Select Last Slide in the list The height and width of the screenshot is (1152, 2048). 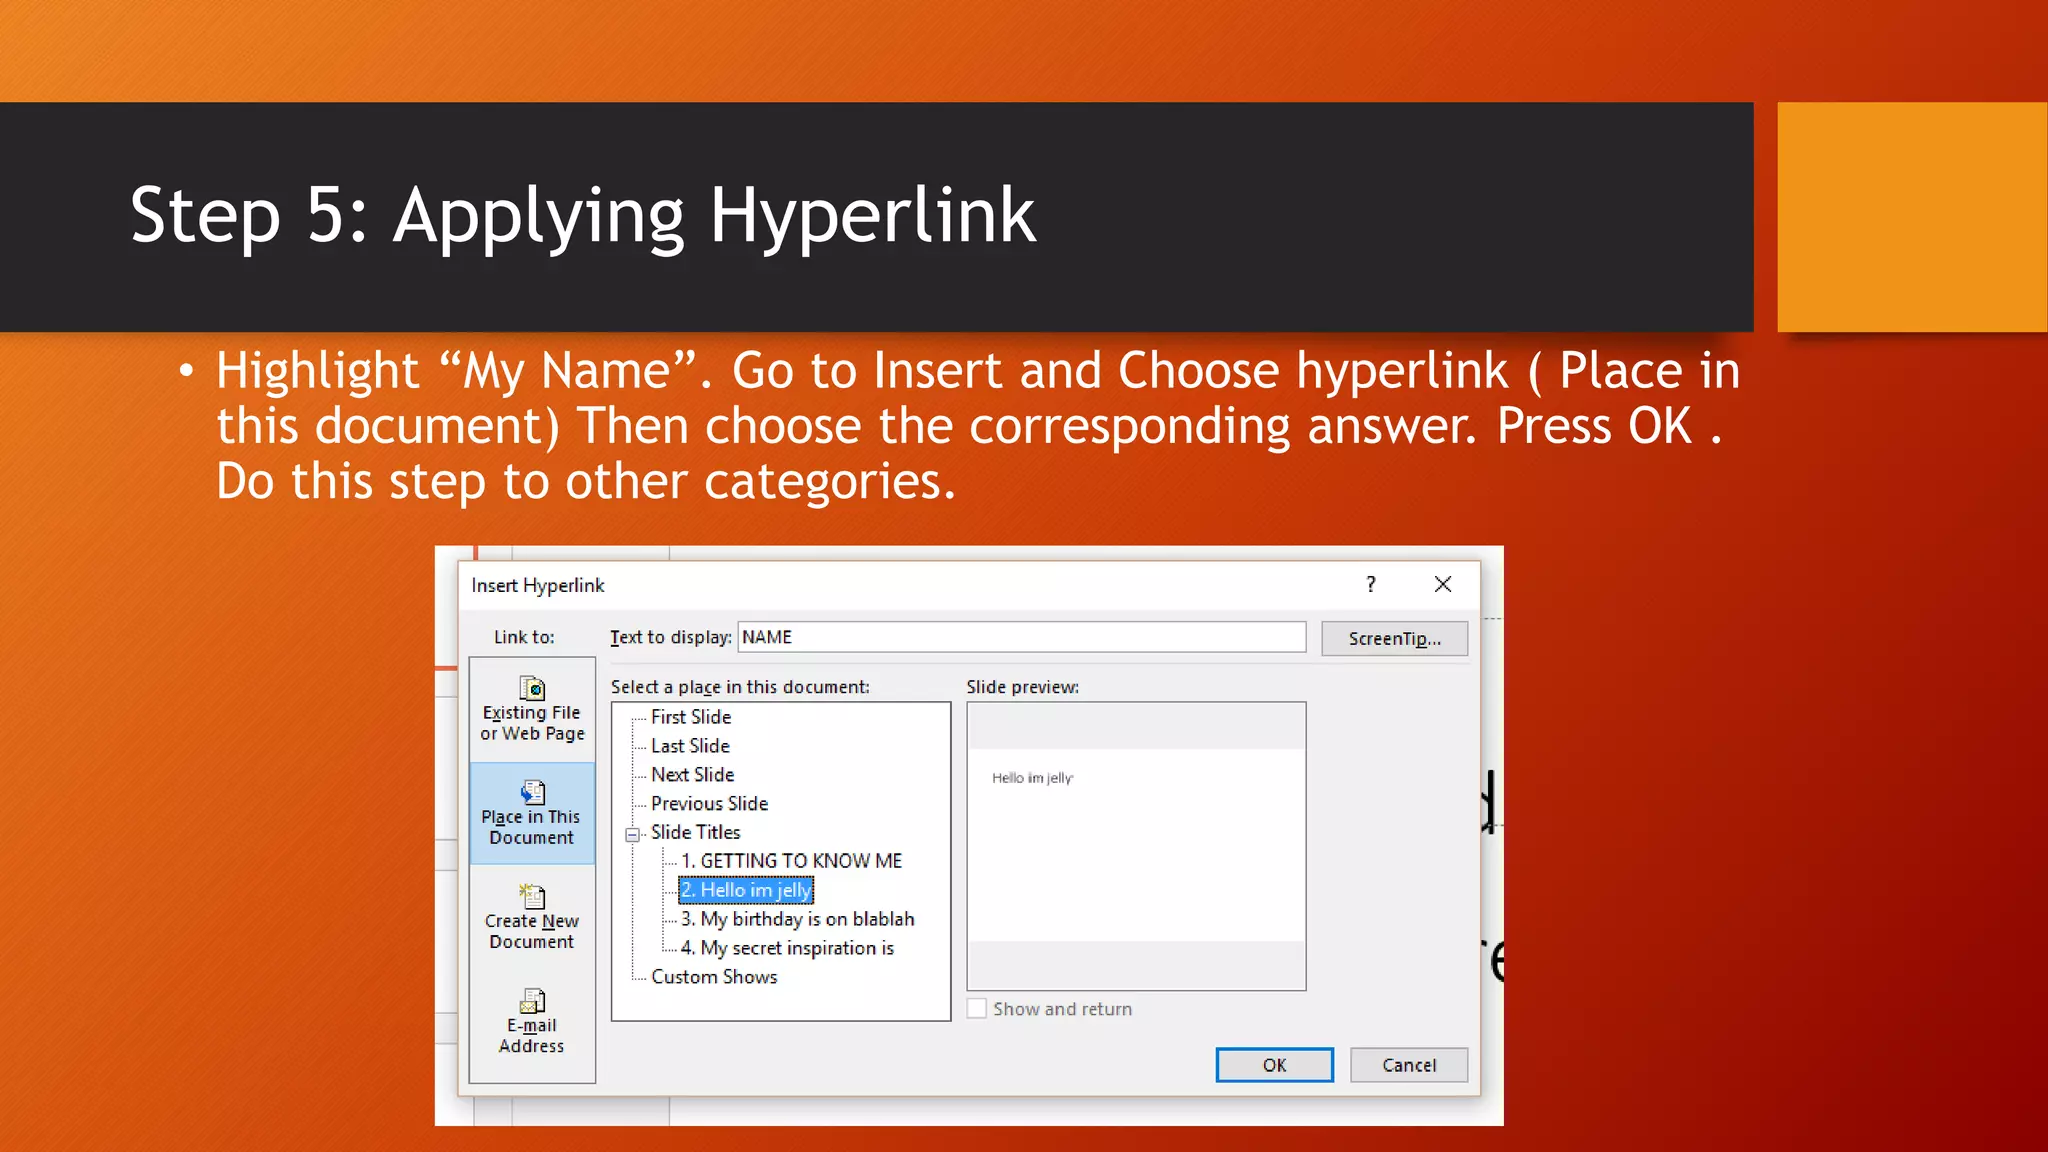pos(690,746)
